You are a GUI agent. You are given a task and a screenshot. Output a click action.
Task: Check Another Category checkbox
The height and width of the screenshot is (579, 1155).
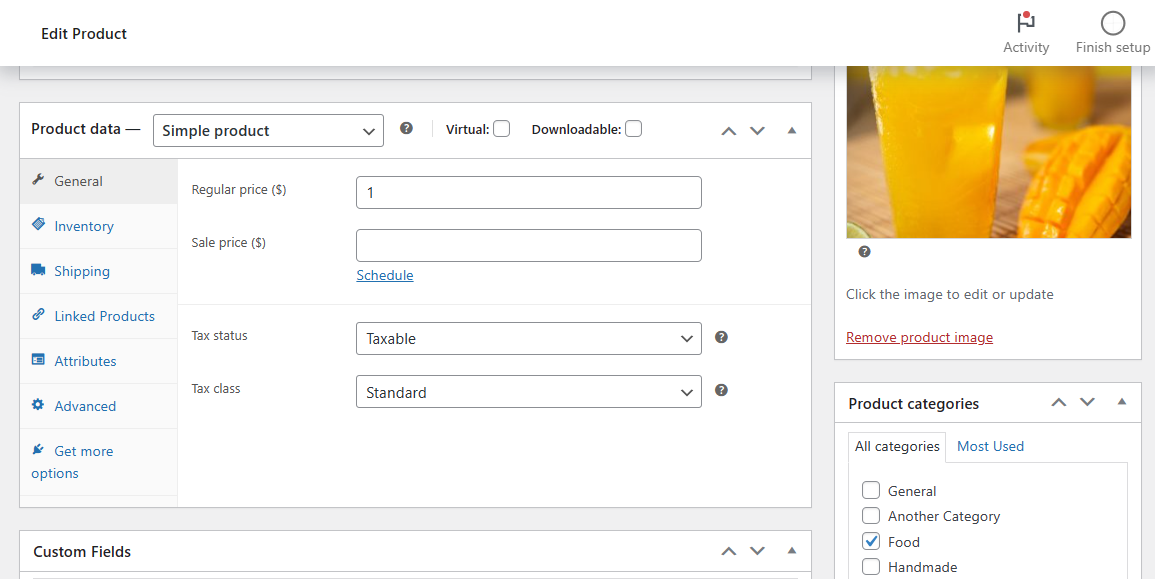tap(871, 515)
